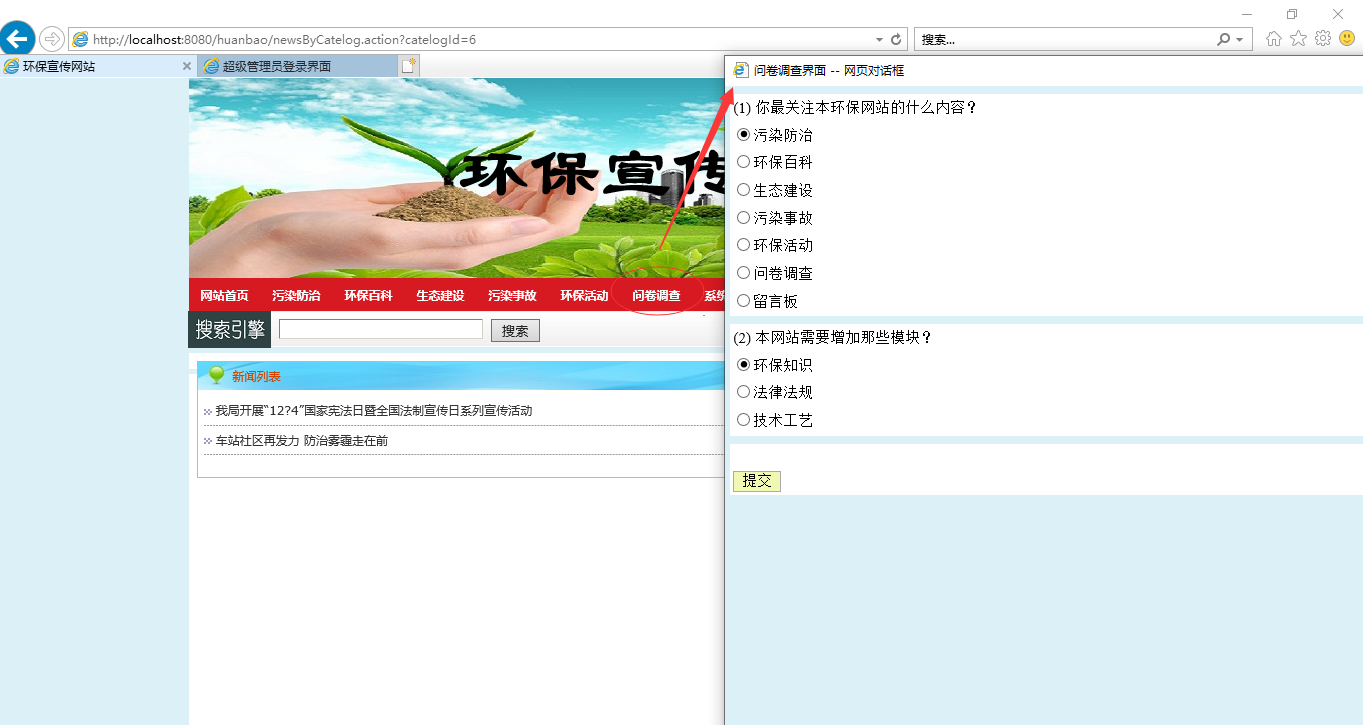Go back with the browser Back arrow

point(17,38)
